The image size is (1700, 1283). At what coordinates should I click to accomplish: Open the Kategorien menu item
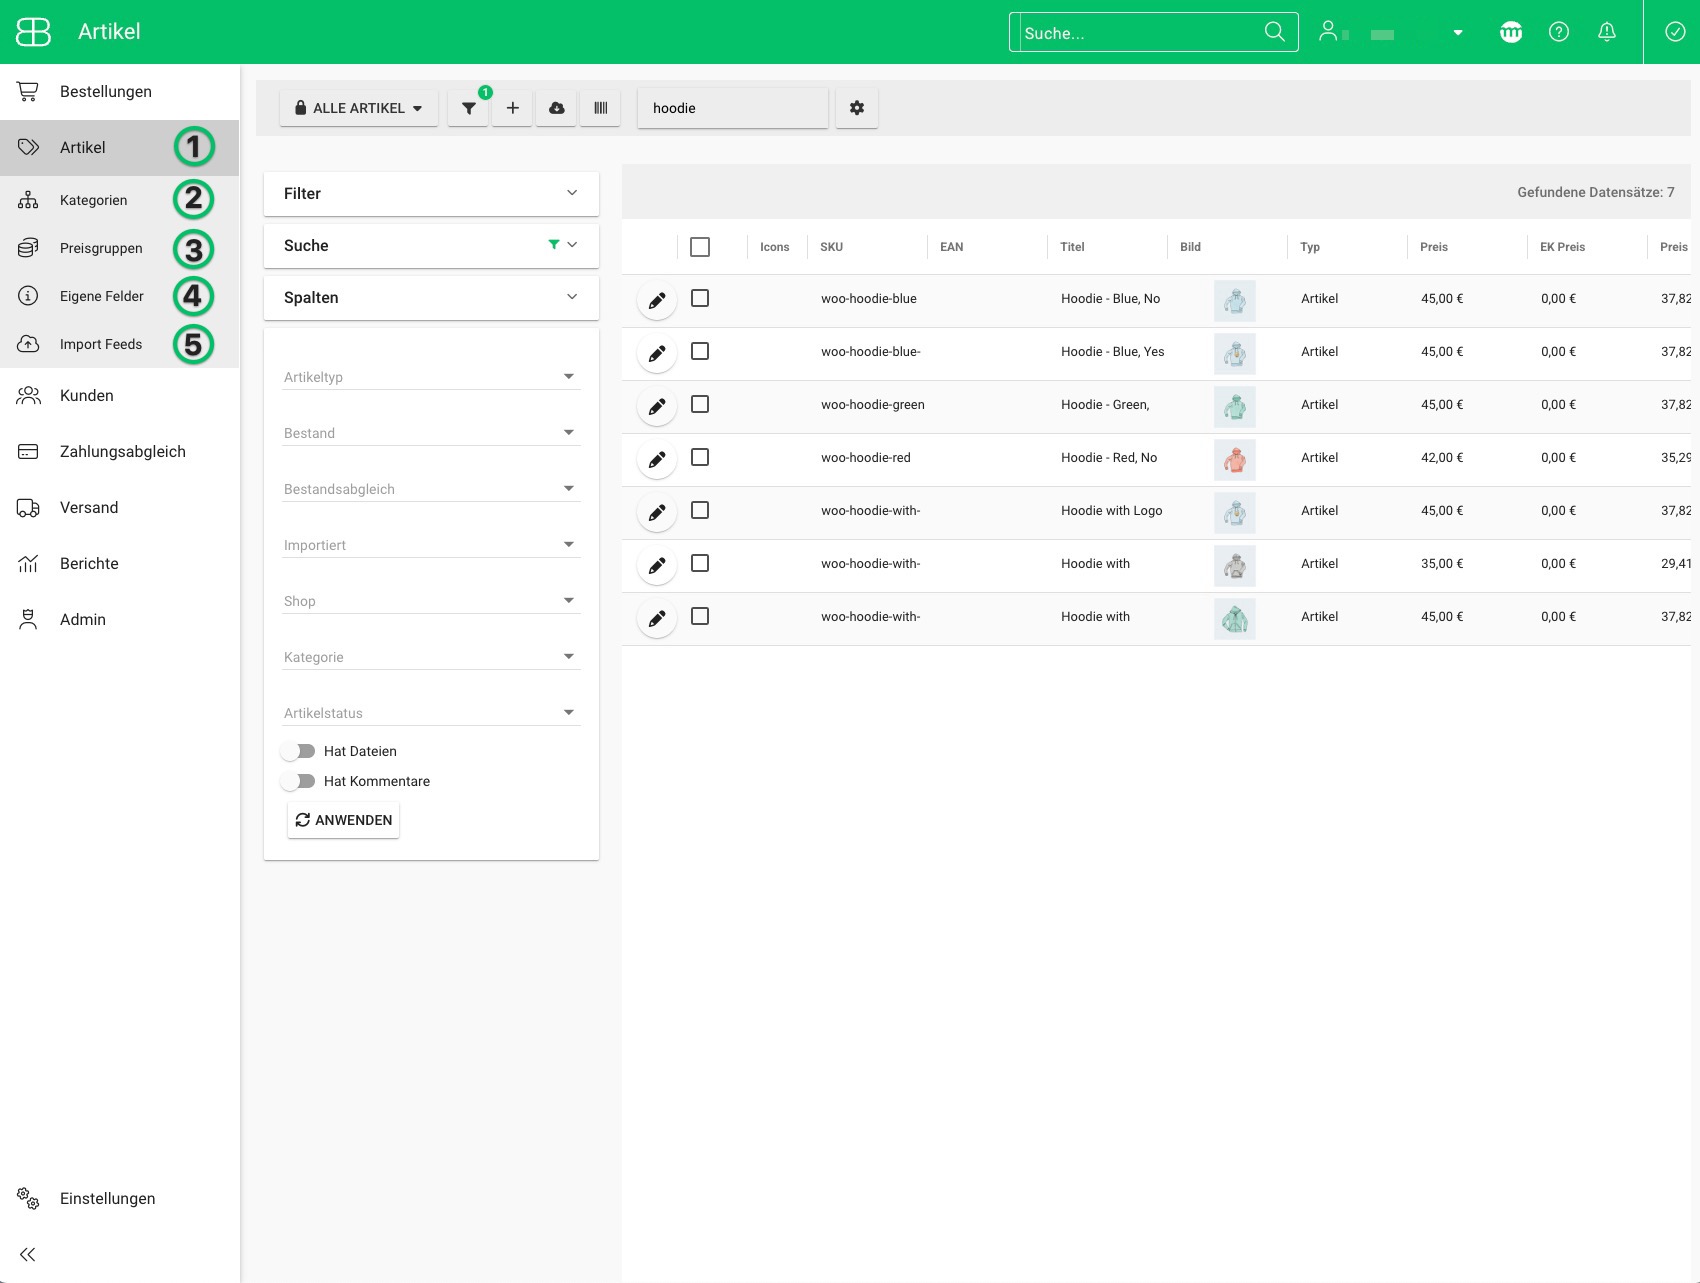click(119, 200)
